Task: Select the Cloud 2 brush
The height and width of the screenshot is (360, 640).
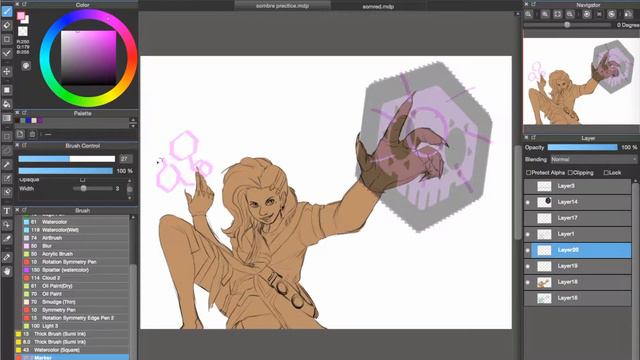Action: tap(76, 278)
